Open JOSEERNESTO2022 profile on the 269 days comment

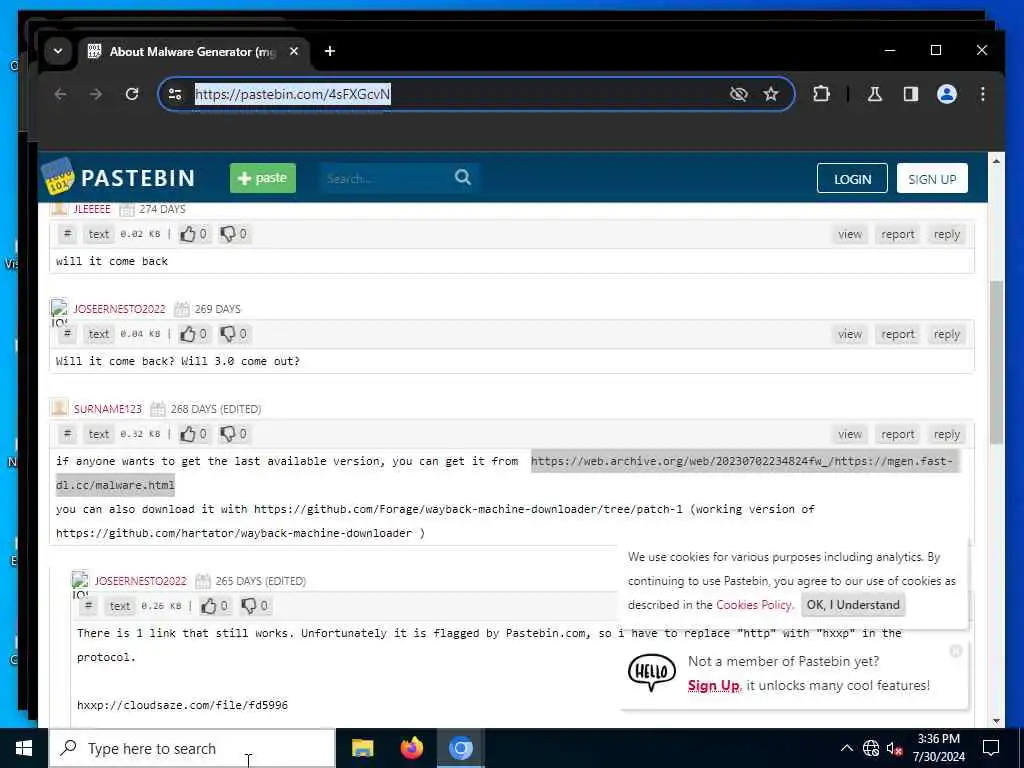point(119,309)
